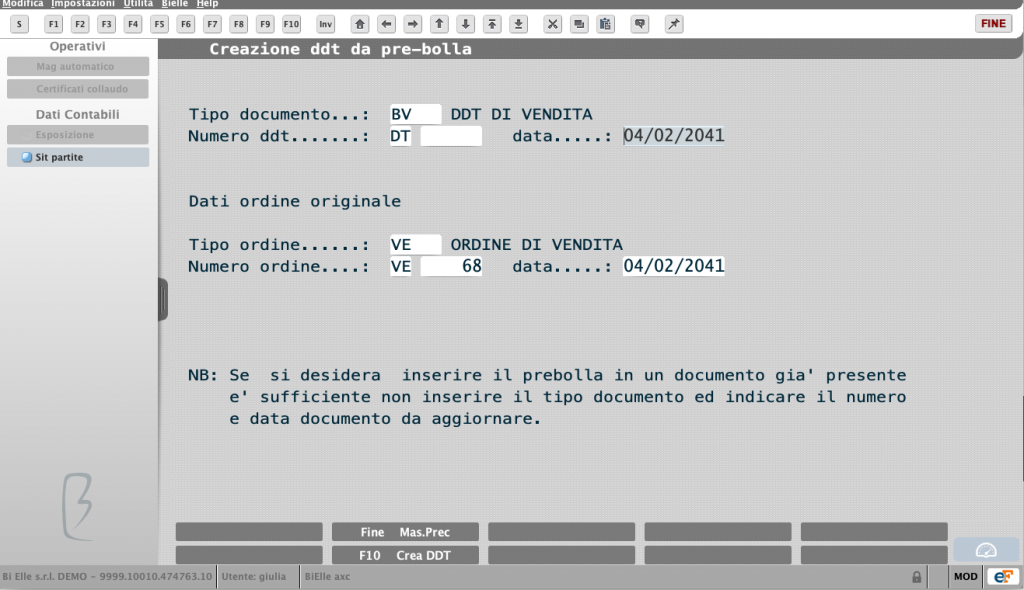This screenshot has height=590, width=1024.
Task: Click Numero ordine series field VE
Action: coord(400,267)
